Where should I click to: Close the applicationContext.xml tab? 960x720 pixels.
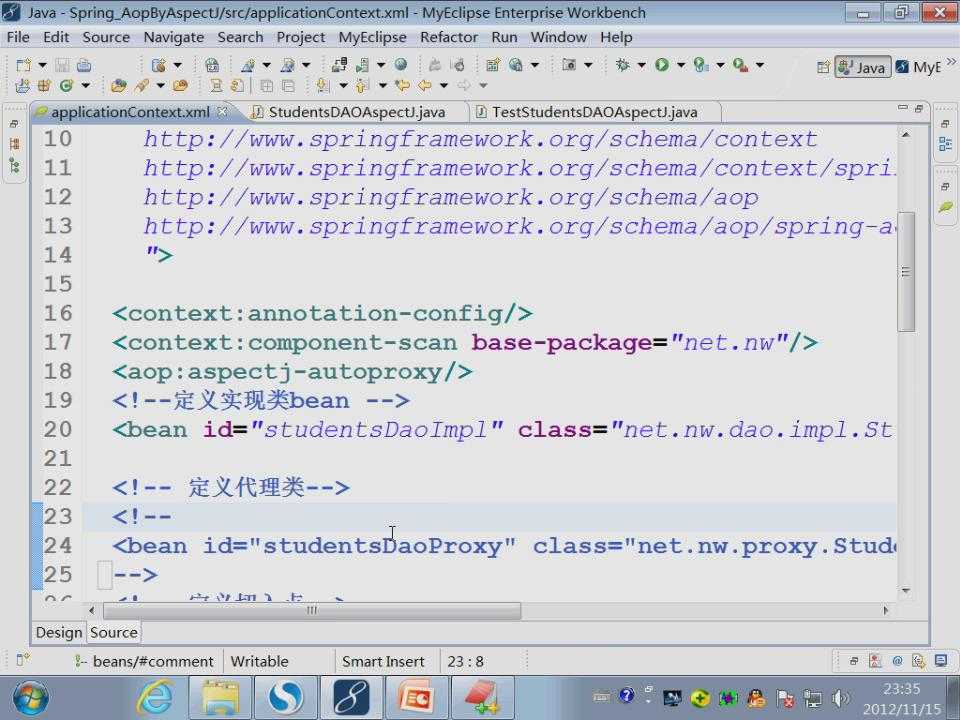click(223, 111)
